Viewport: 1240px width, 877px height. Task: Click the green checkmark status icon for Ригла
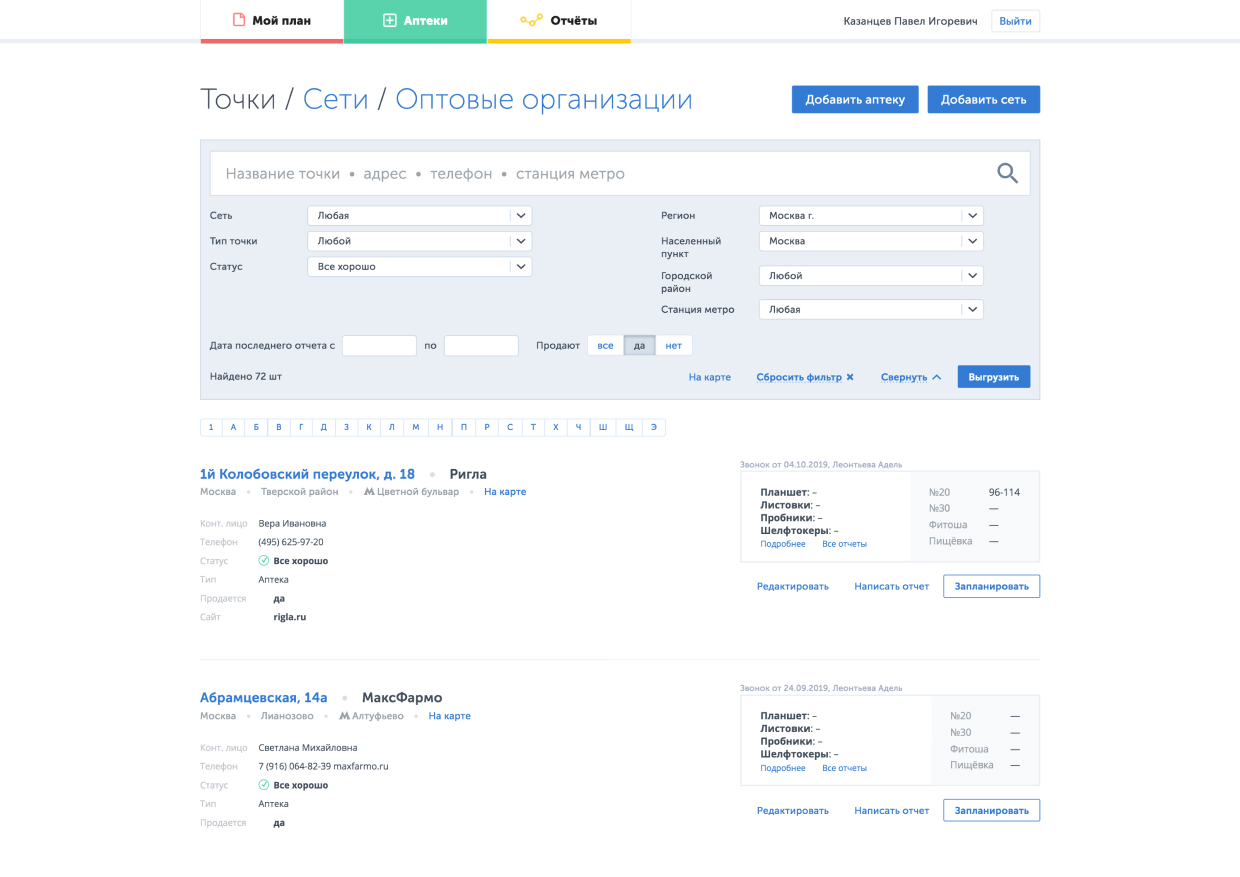[x=264, y=561]
